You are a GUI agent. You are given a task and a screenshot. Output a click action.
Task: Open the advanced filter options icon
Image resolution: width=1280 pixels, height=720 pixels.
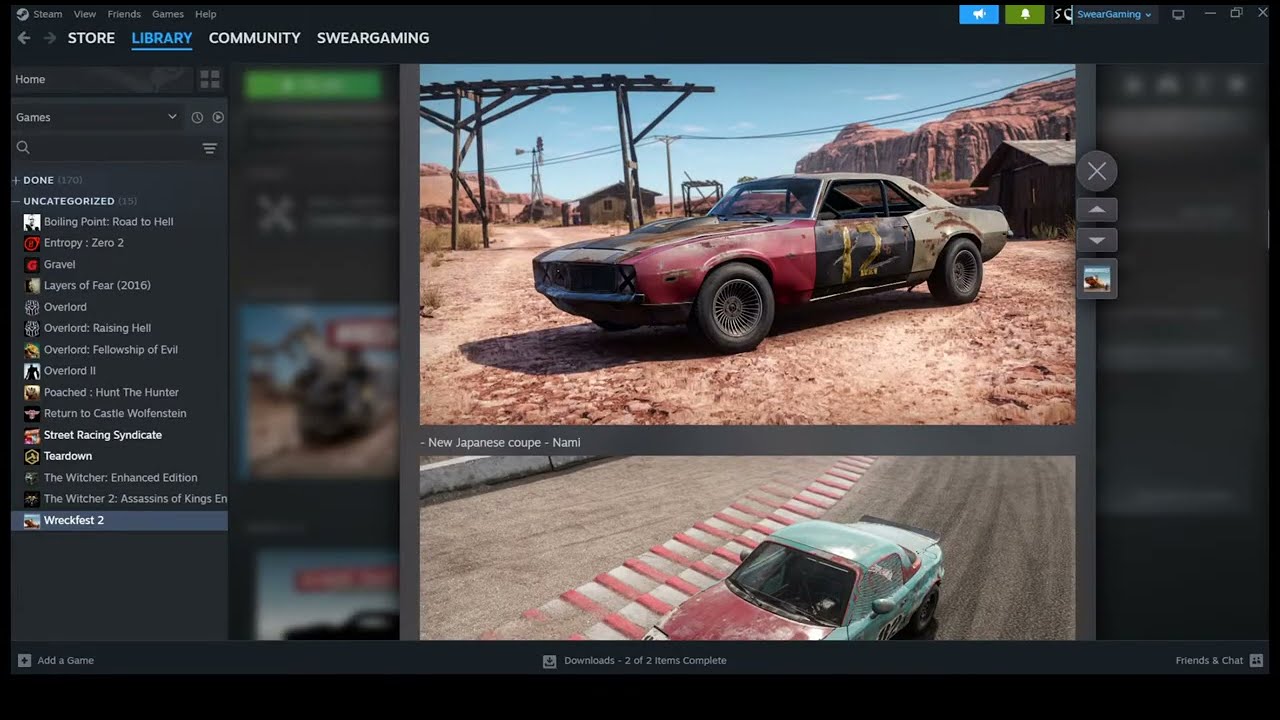[x=210, y=148]
